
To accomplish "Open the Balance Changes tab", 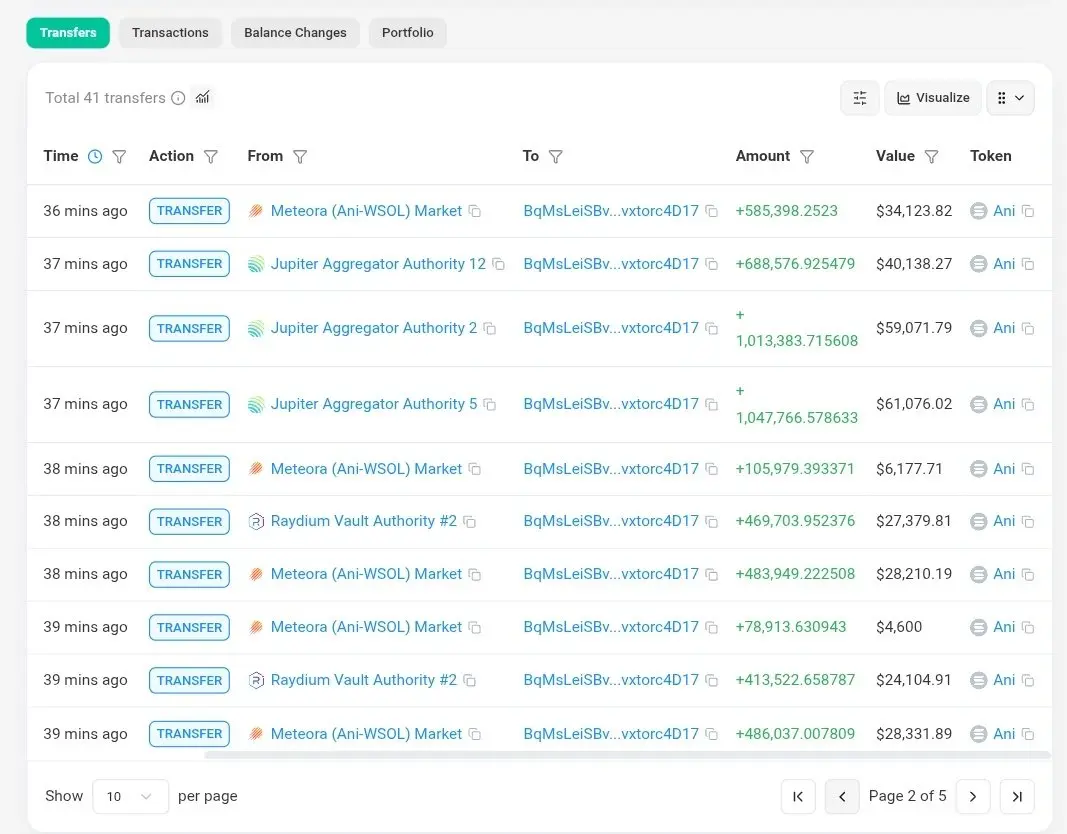I will tap(295, 33).
